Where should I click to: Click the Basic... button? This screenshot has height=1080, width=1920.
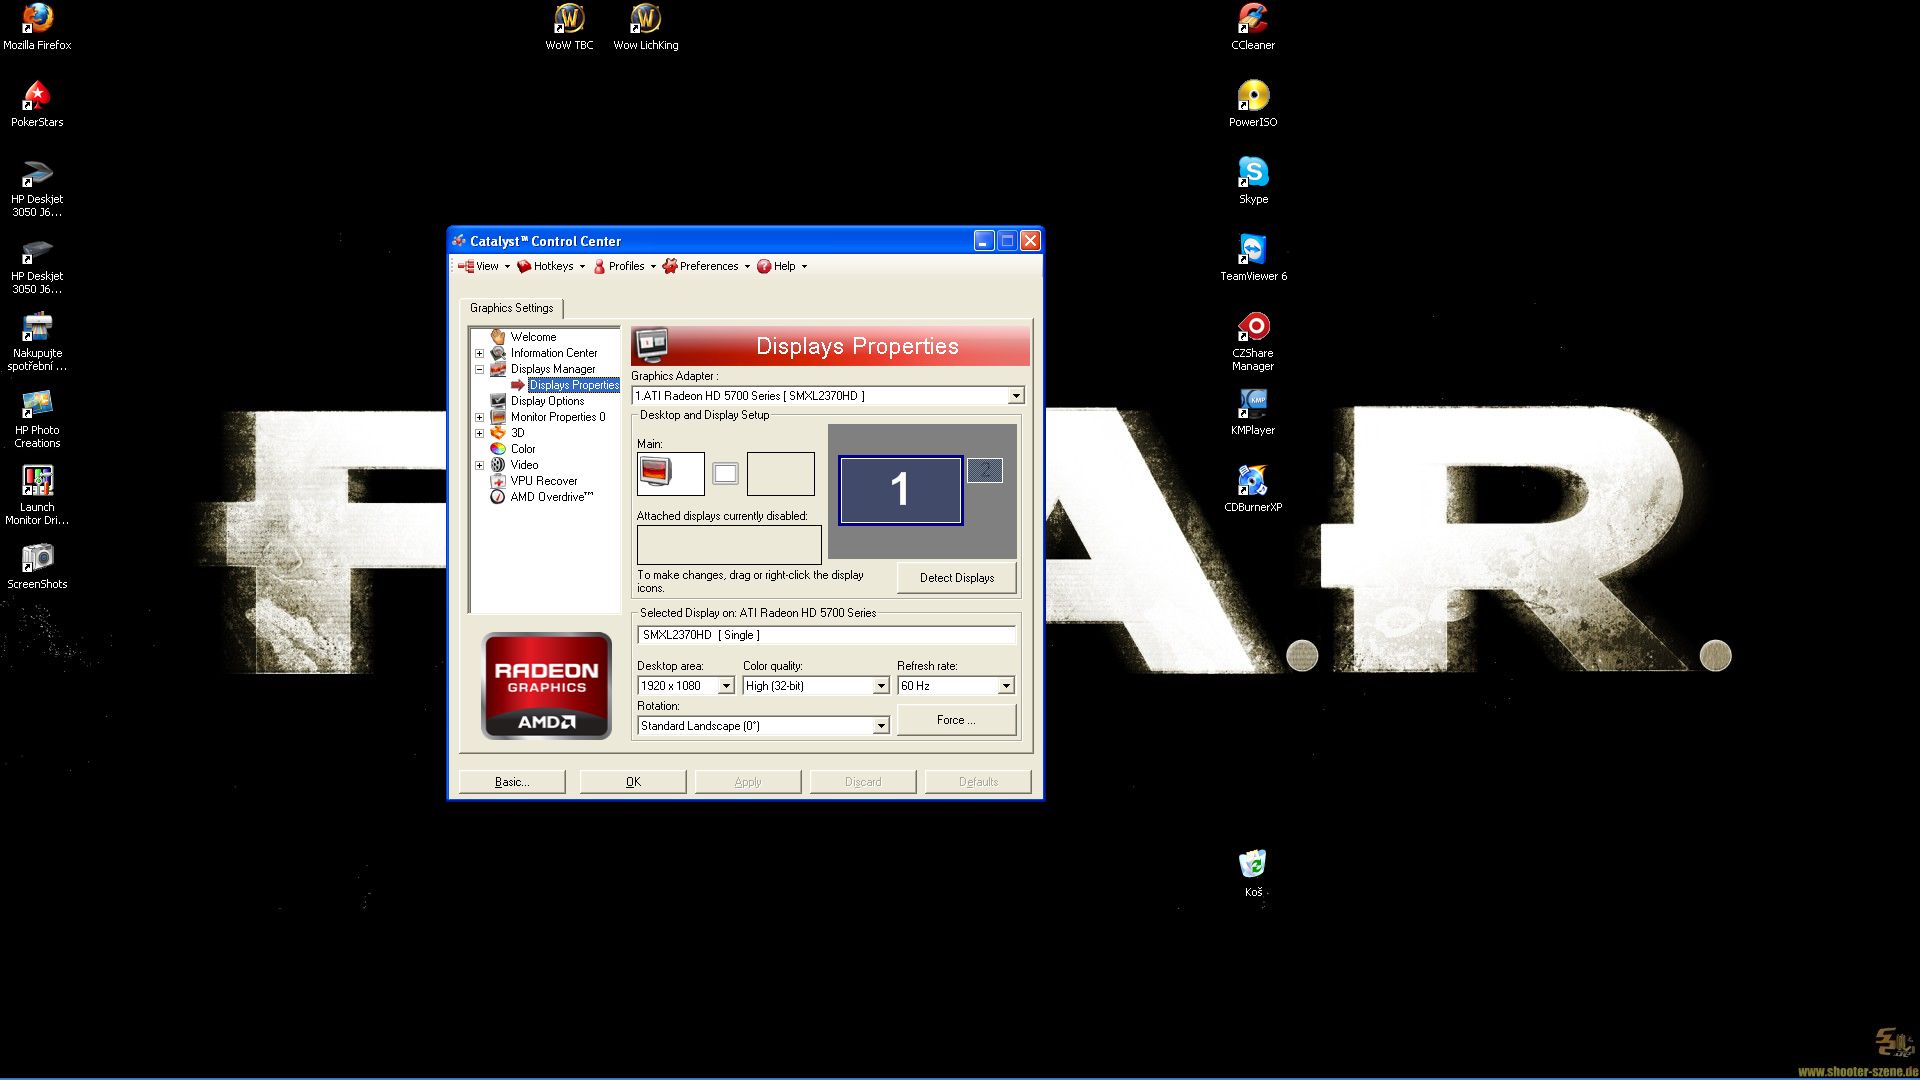point(512,782)
